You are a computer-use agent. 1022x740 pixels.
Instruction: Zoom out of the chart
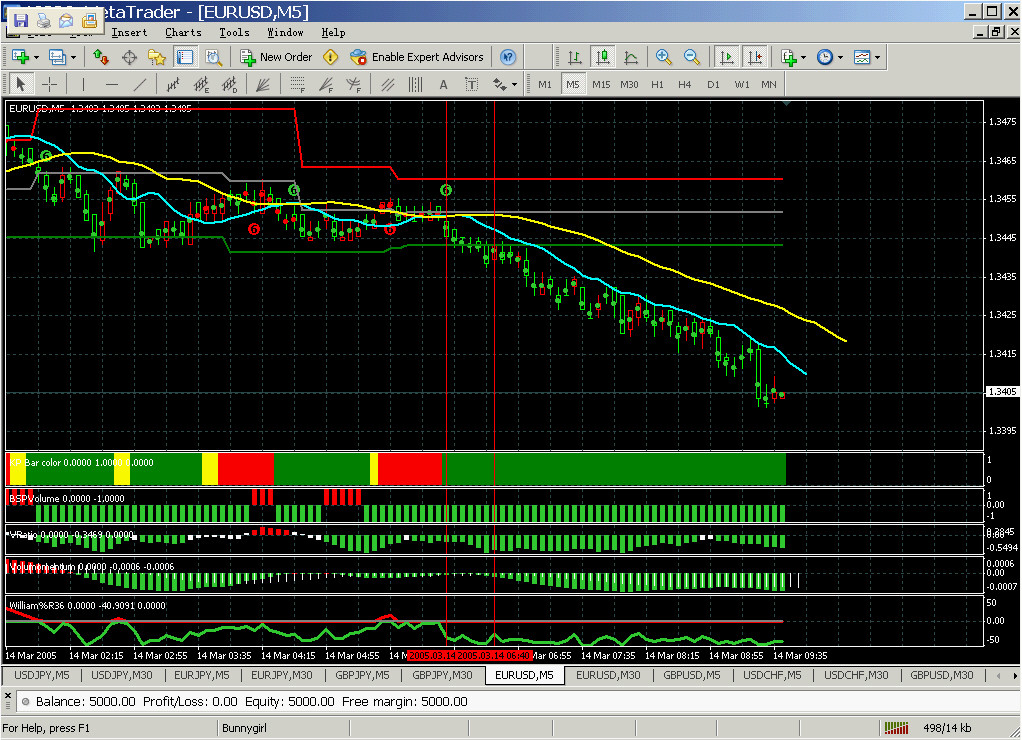point(692,57)
